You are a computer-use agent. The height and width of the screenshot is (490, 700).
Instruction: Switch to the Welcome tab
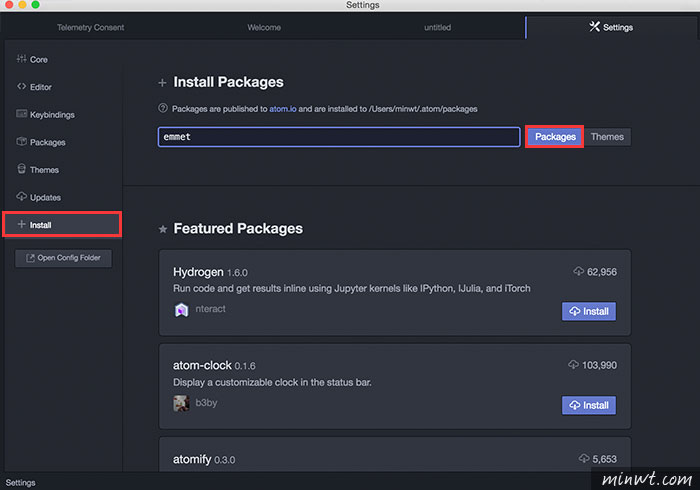(x=264, y=28)
